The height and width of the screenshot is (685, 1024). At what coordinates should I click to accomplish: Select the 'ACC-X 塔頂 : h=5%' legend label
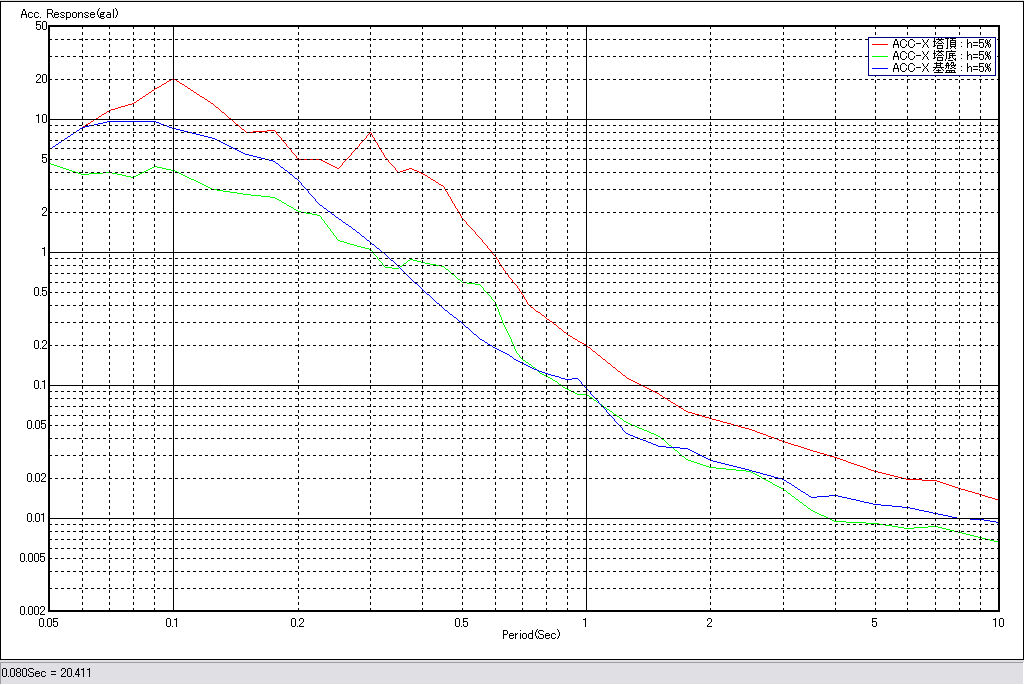click(x=942, y=44)
